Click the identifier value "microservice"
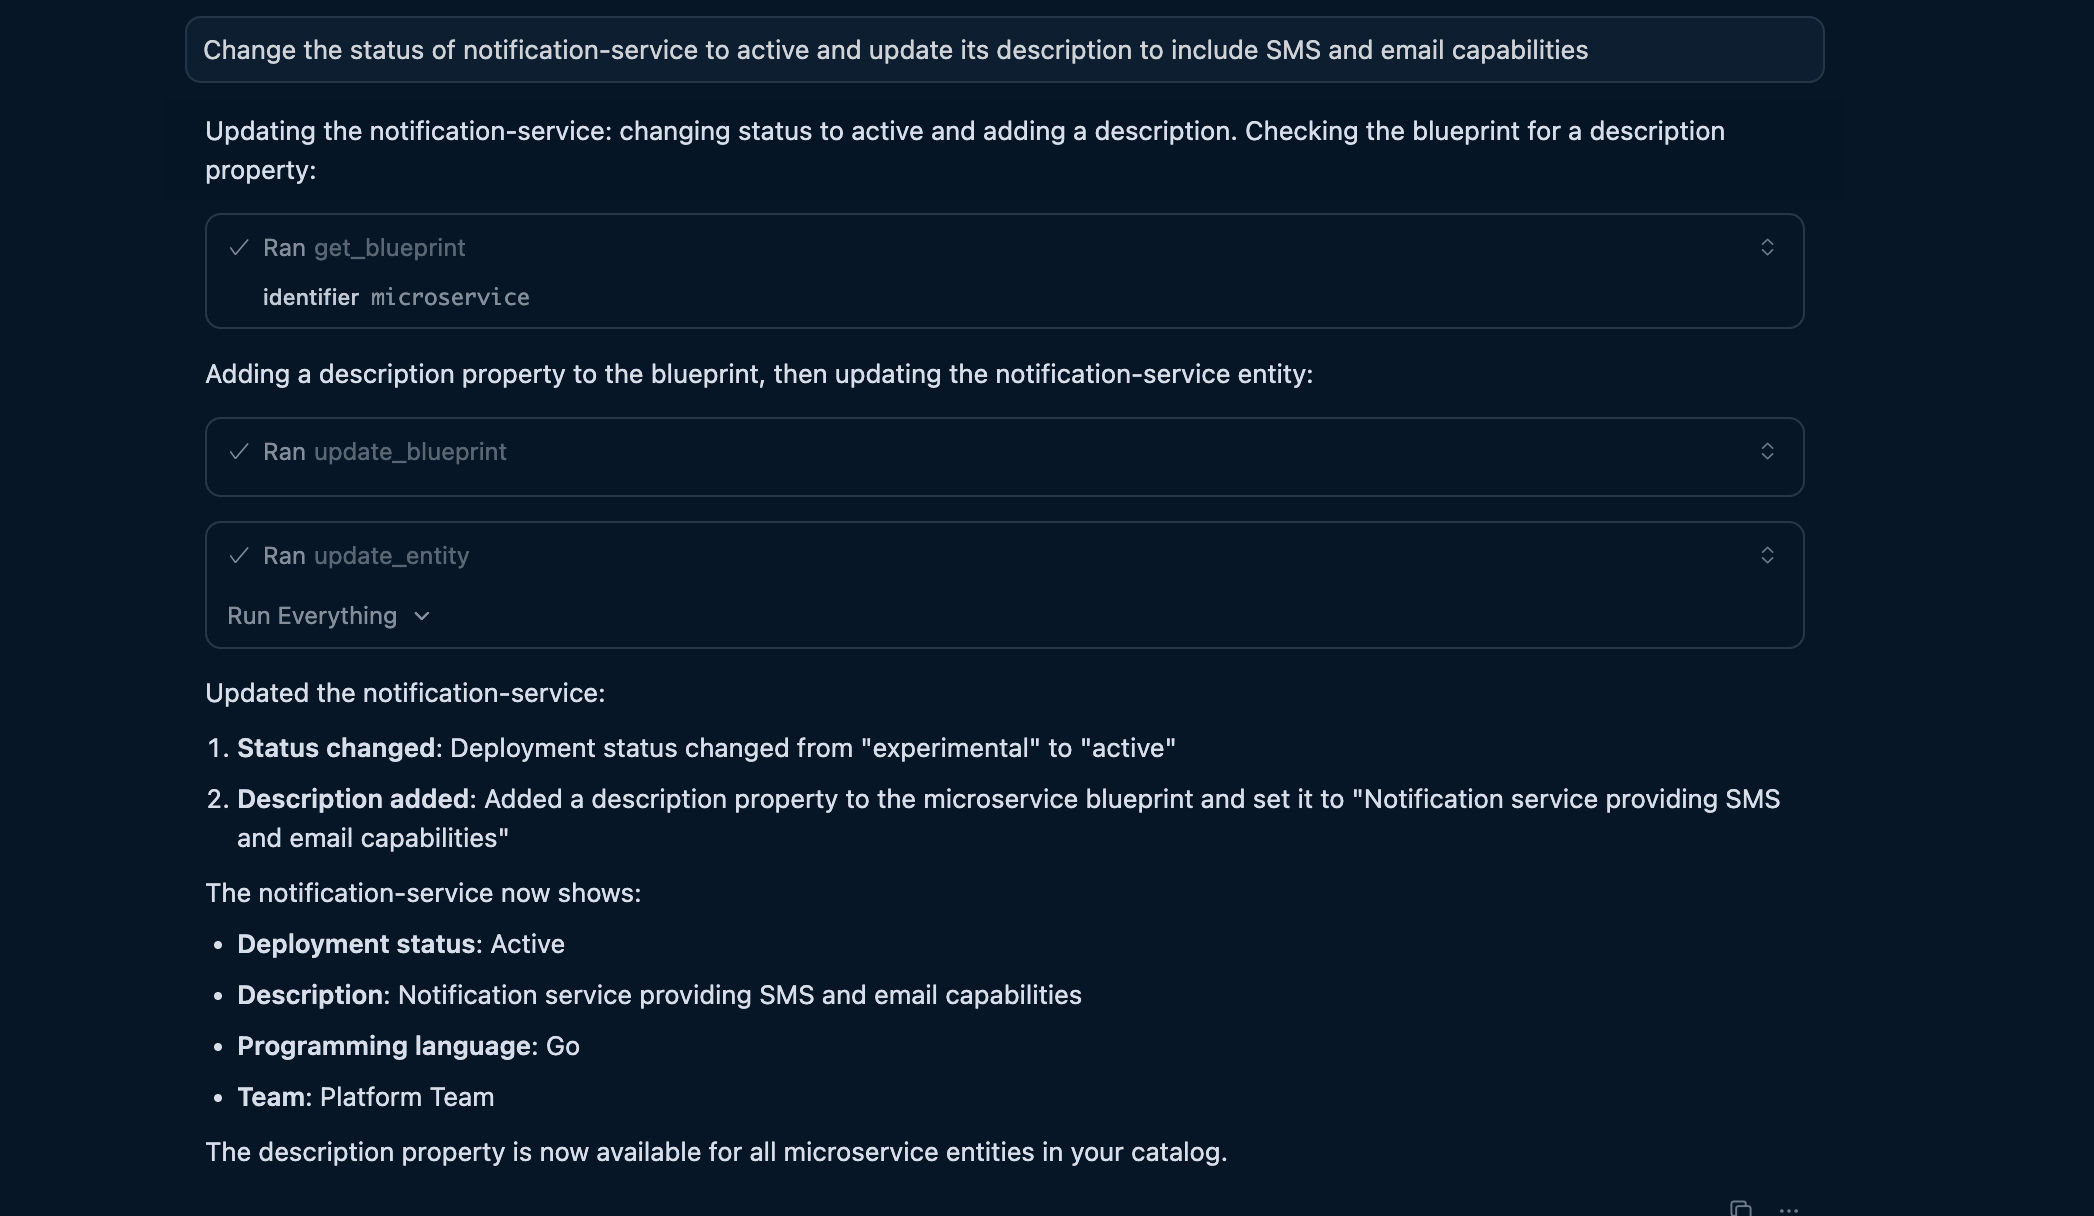2094x1216 pixels. click(x=450, y=297)
